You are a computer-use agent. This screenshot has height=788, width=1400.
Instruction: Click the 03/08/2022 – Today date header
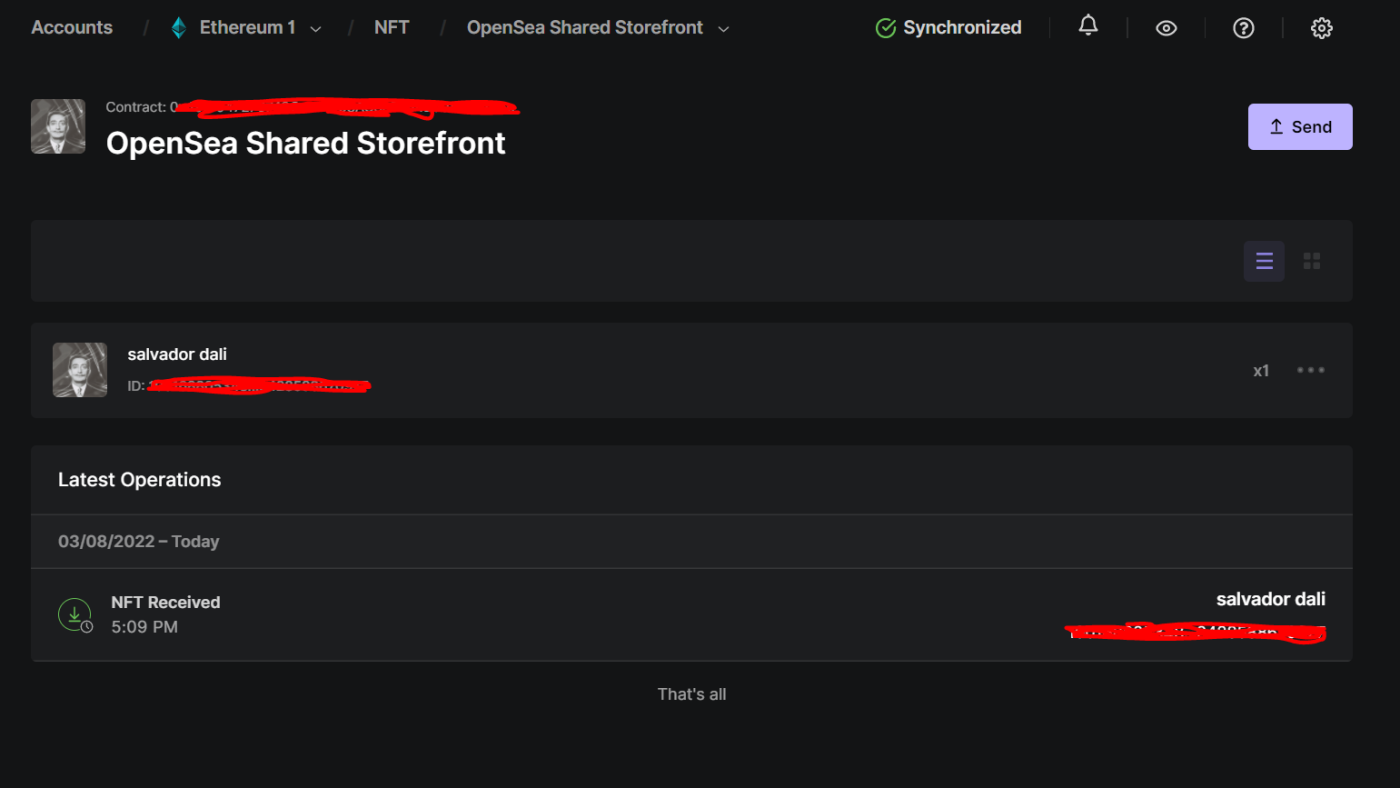(138, 541)
